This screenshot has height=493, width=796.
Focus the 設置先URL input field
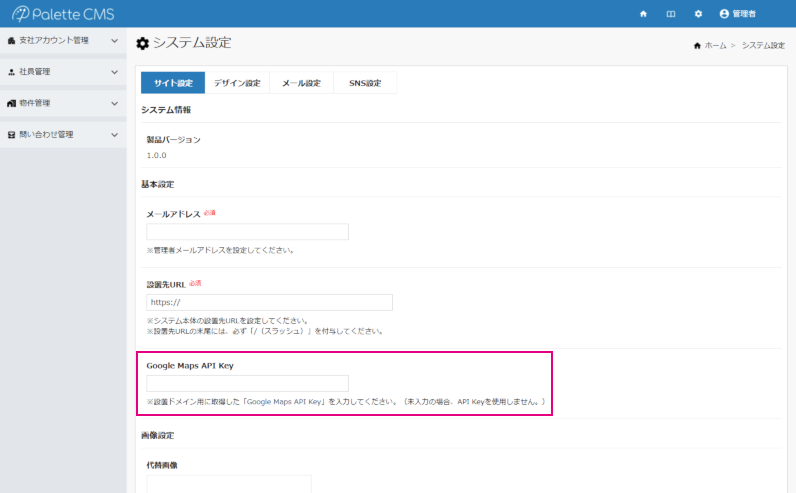tap(269, 302)
